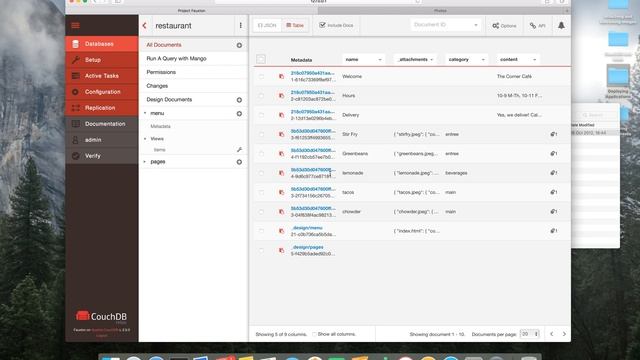Click the Documentation book icon
Screen dimensions: 640x360
coord(76,124)
